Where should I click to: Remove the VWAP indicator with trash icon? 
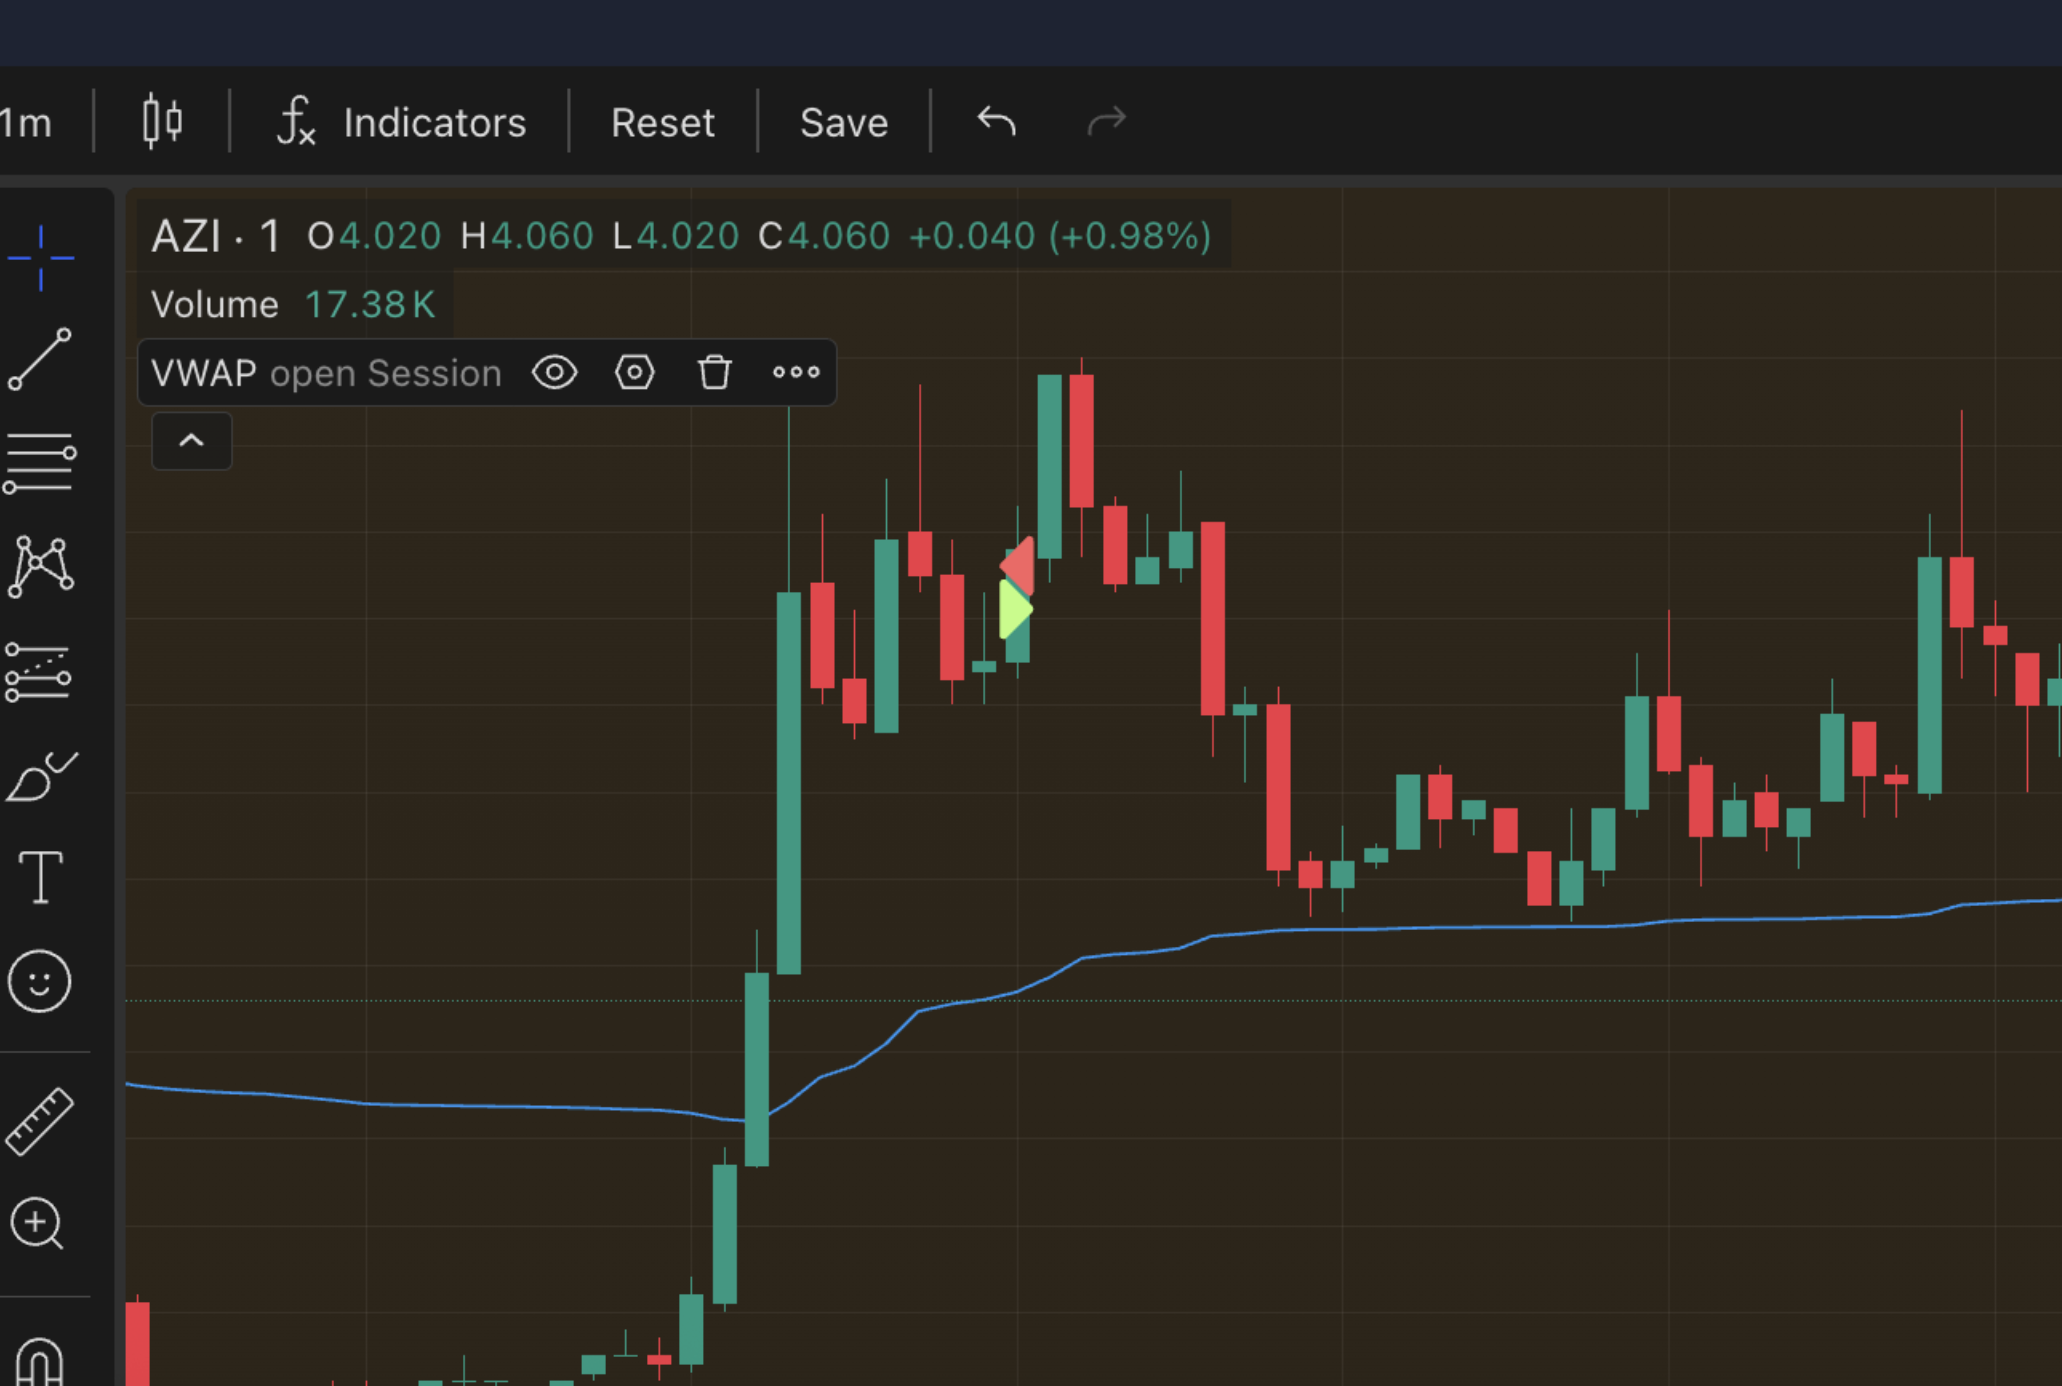[715, 373]
